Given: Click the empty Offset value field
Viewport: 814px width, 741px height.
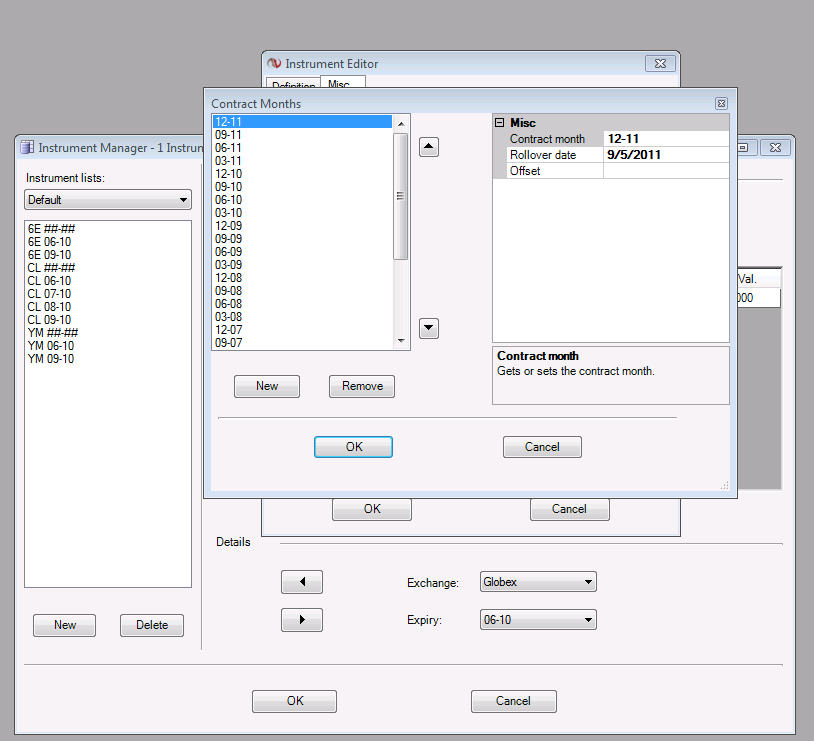Looking at the screenshot, I should (666, 171).
